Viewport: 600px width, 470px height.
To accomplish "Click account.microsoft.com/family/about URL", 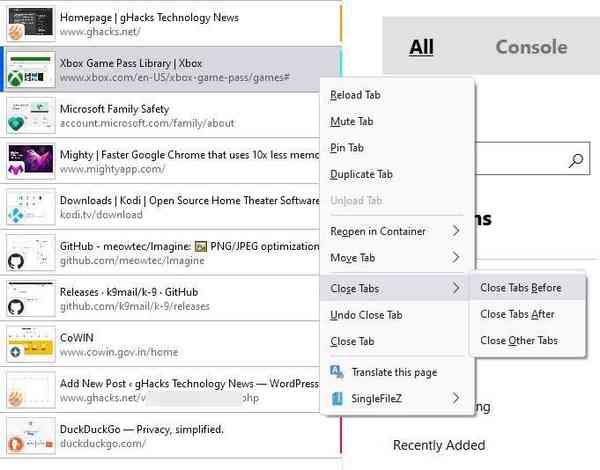I will [147, 123].
